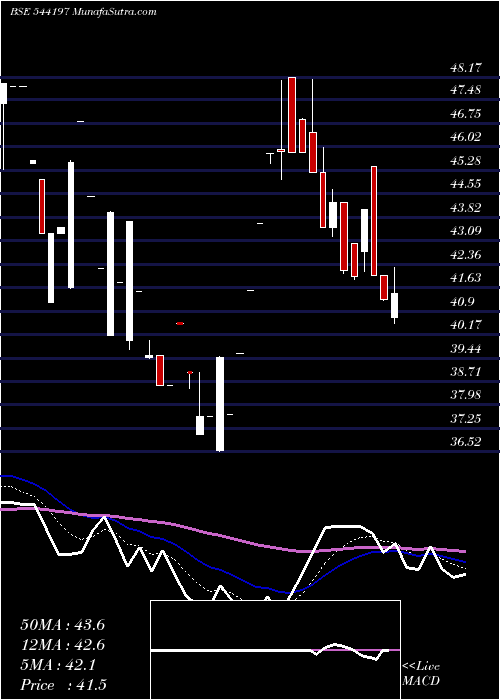Click the 46.75 price axis label
The image size is (500, 700).
click(x=466, y=114)
